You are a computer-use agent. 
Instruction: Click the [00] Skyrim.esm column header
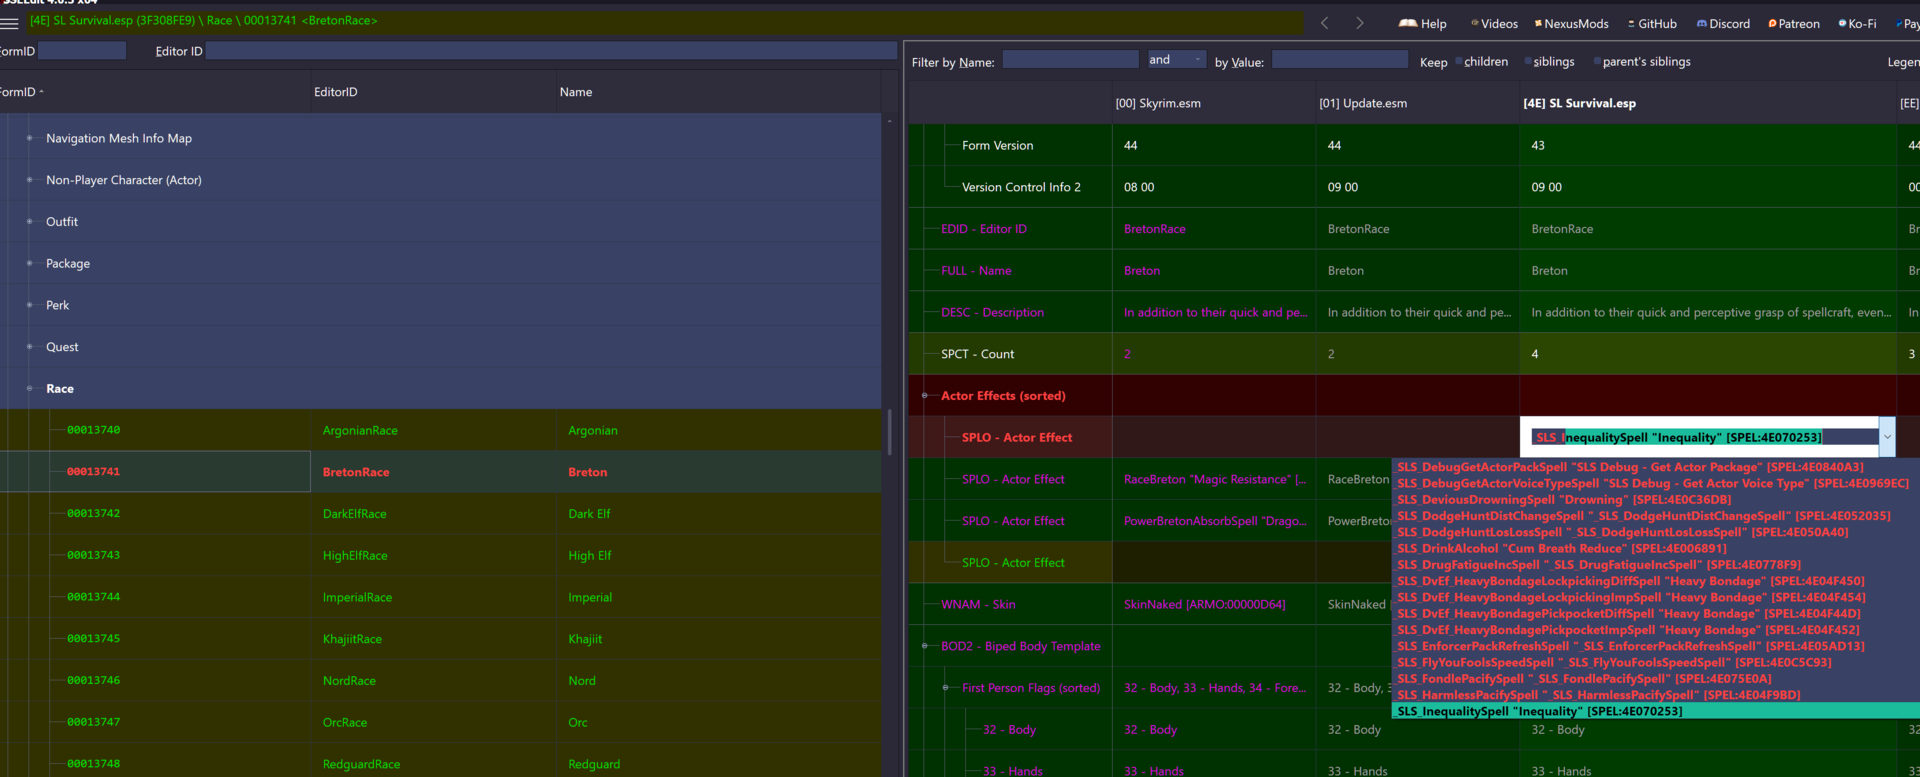1213,103
